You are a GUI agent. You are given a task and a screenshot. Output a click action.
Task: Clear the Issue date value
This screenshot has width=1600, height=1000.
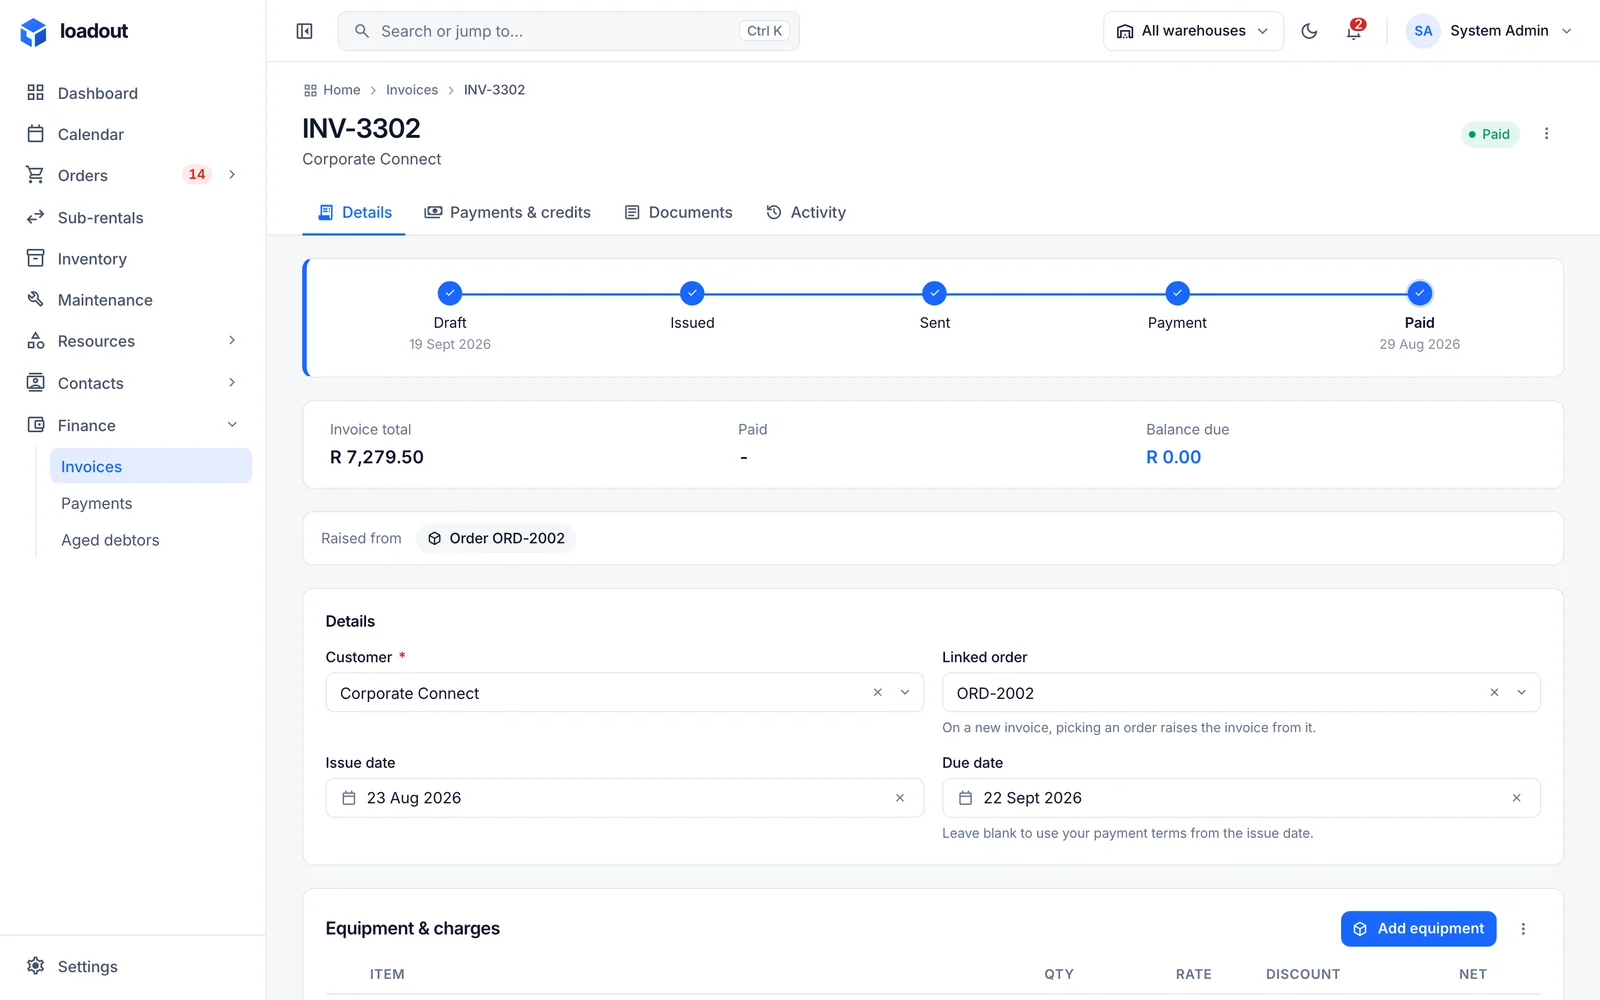click(x=900, y=798)
